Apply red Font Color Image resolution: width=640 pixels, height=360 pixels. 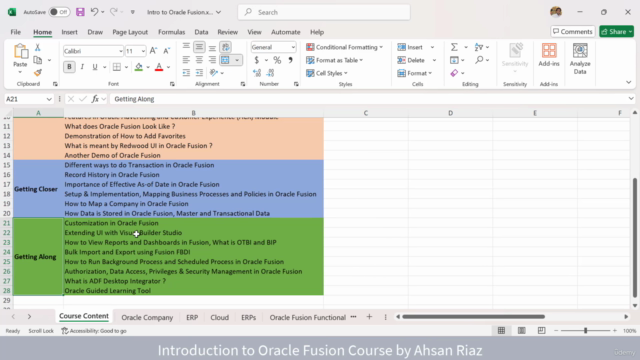(x=159, y=67)
